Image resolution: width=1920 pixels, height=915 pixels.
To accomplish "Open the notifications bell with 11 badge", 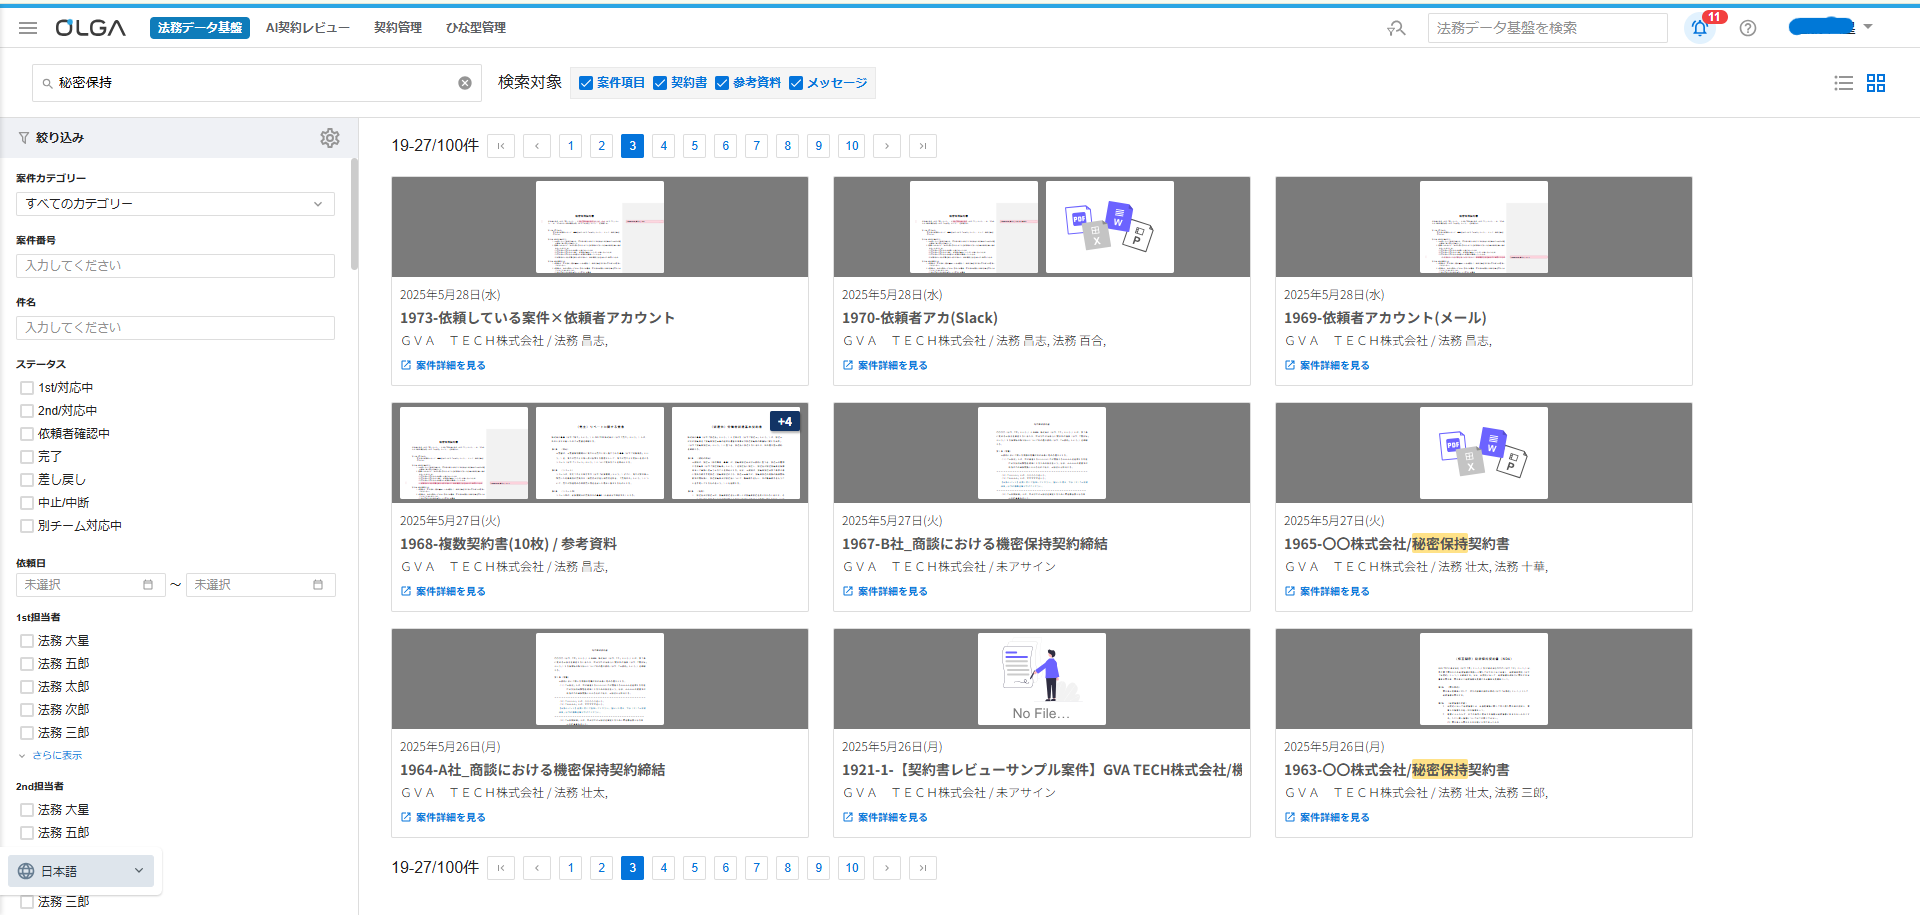I will coord(1700,28).
